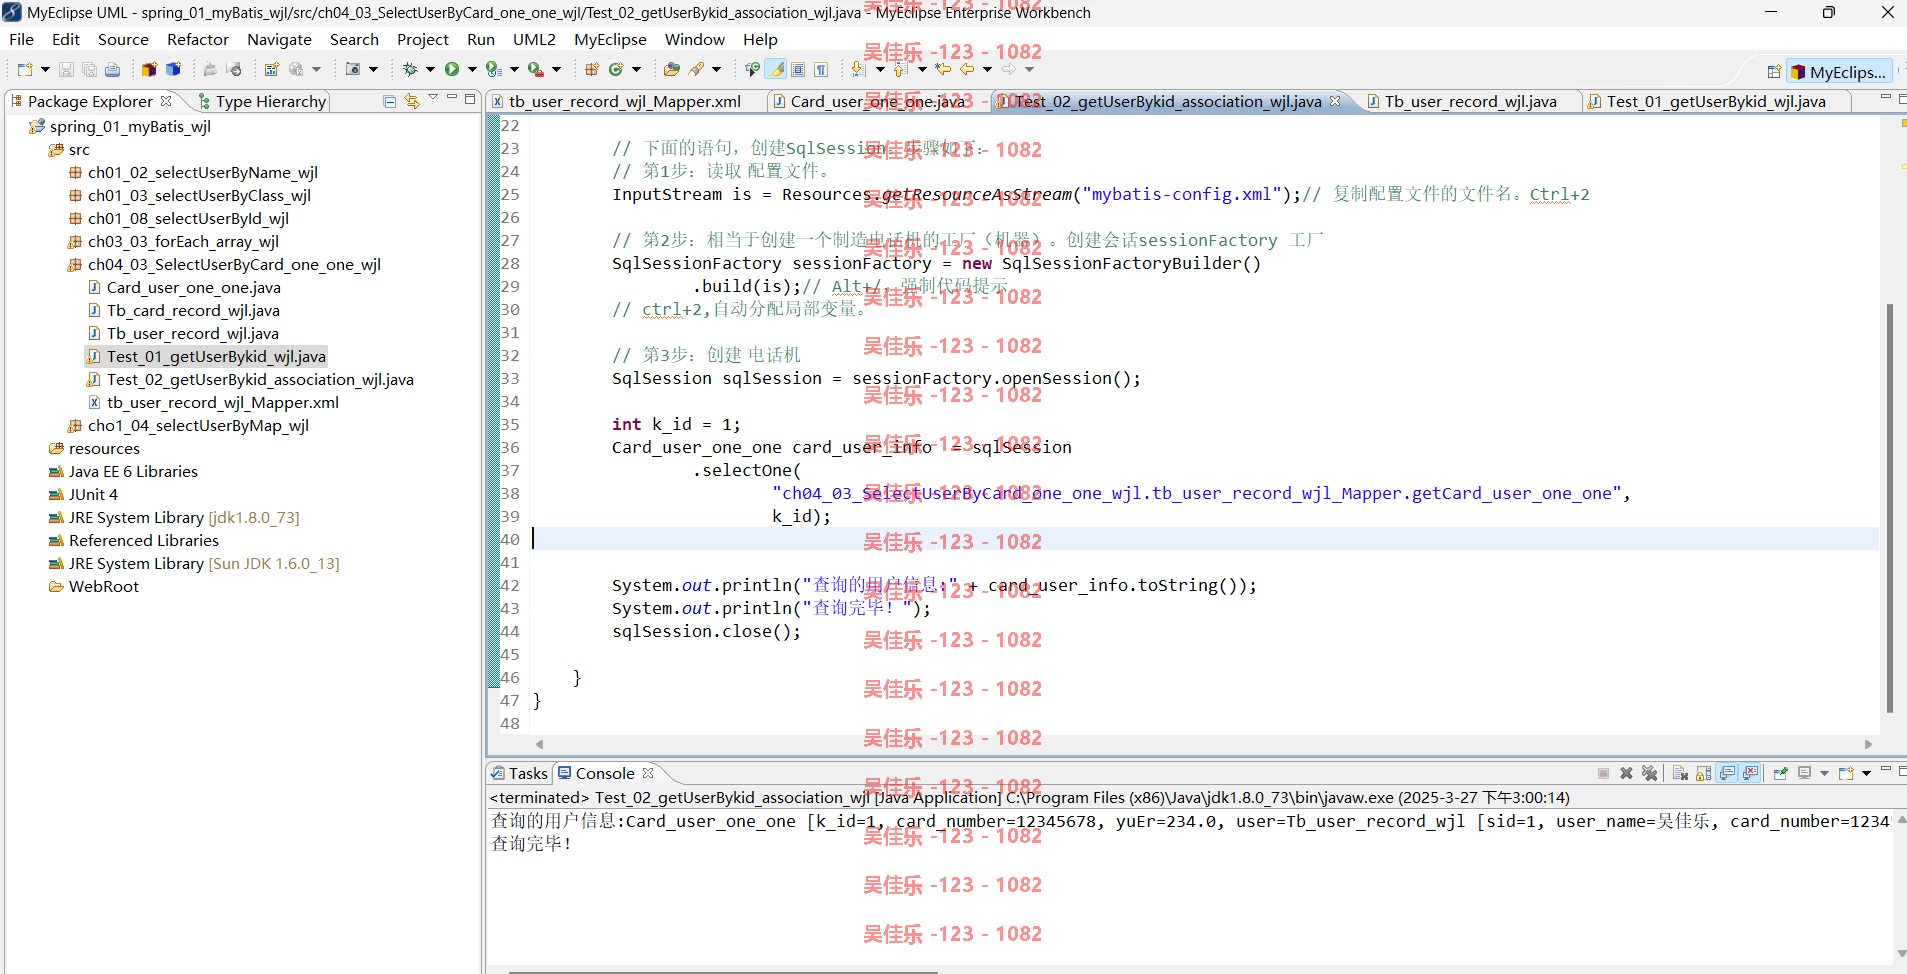Open the Refactor menu

pyautogui.click(x=198, y=39)
